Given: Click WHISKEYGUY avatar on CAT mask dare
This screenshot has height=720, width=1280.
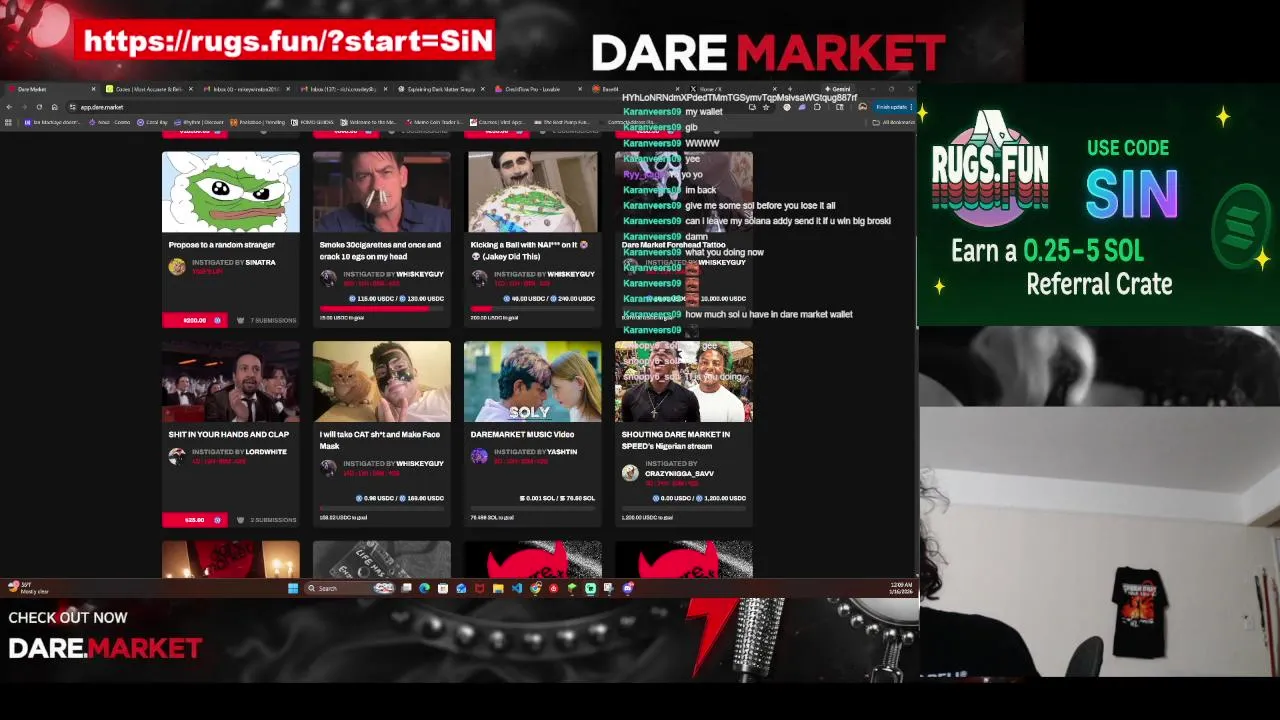Looking at the screenshot, I should click(328, 468).
